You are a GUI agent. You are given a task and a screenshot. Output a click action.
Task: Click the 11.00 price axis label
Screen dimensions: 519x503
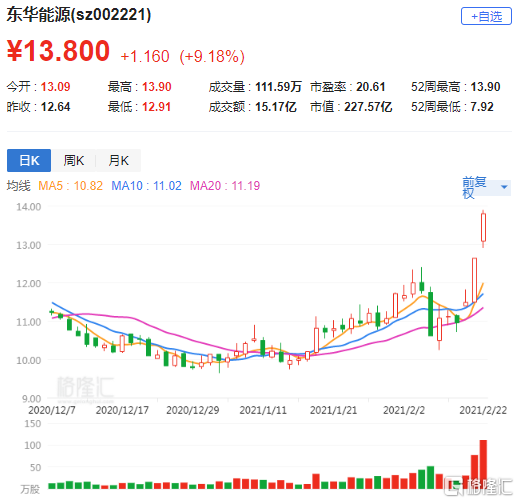29,322
